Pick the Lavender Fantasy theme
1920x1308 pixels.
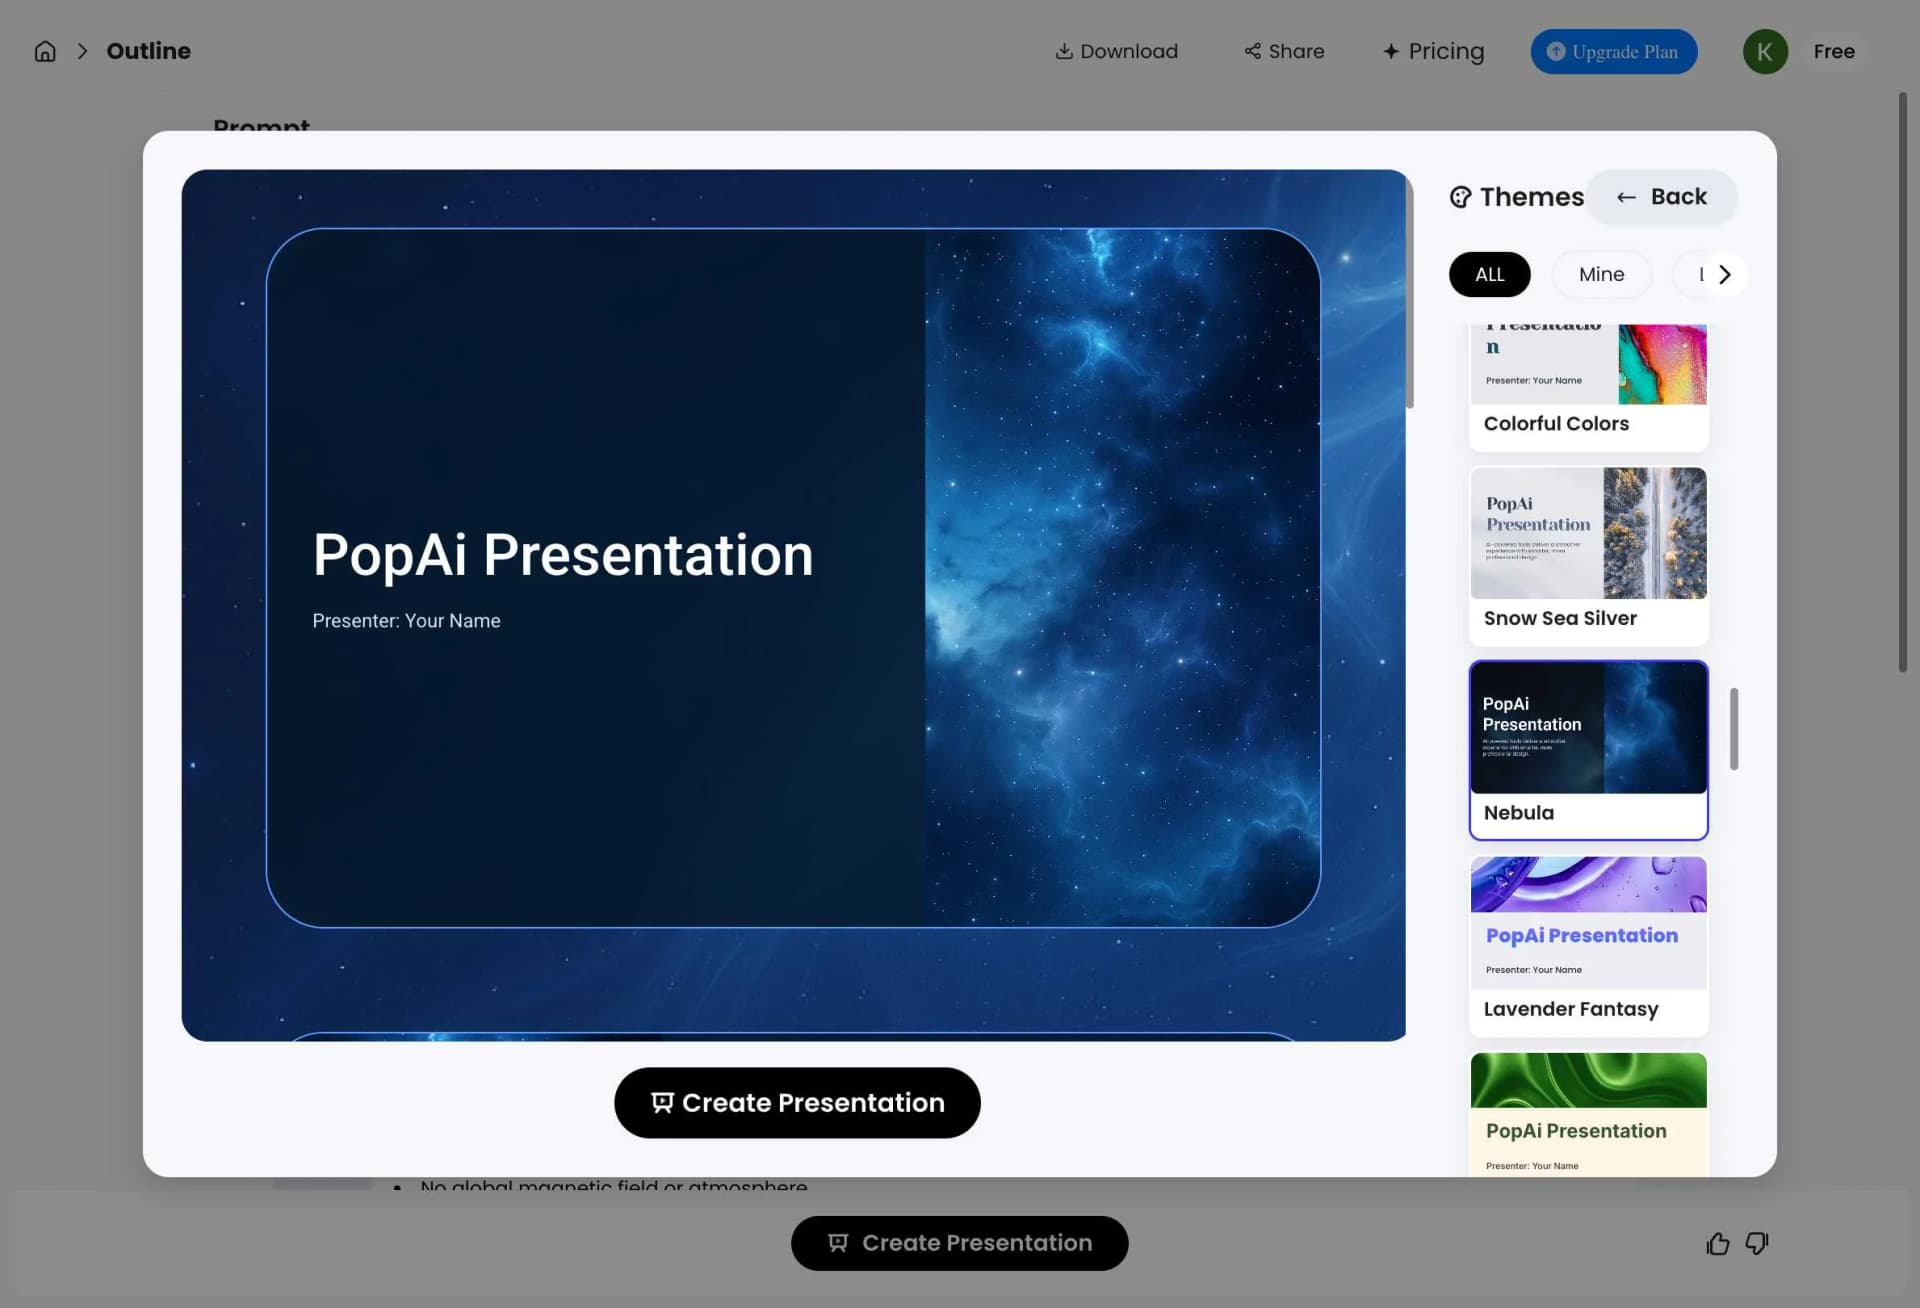tap(1588, 946)
